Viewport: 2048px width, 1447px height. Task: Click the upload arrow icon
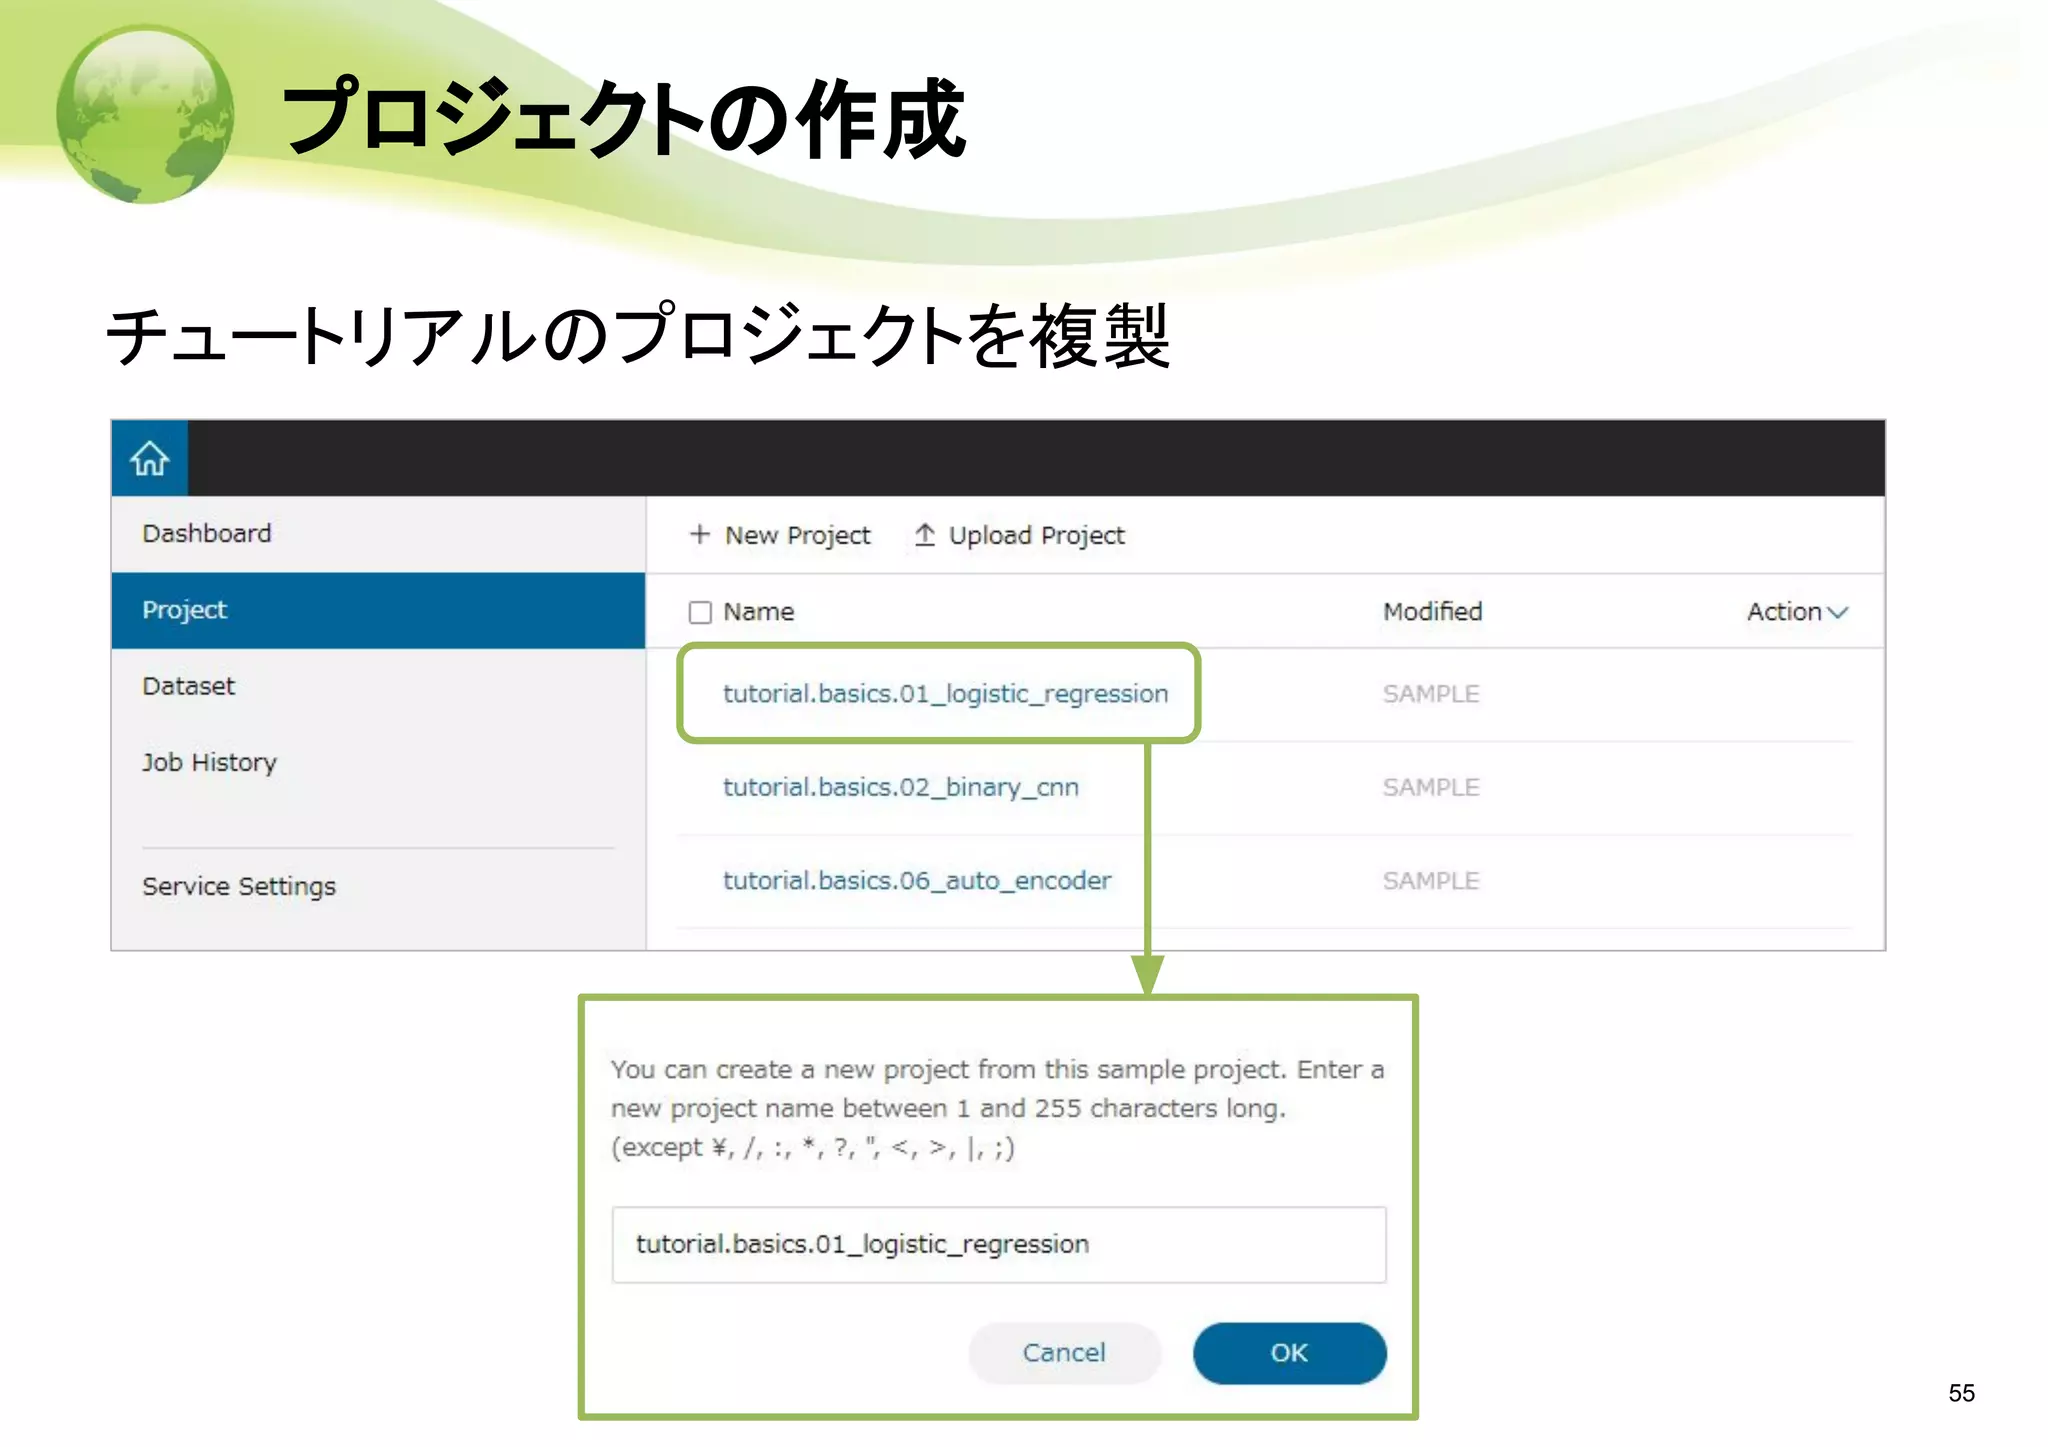(x=925, y=535)
